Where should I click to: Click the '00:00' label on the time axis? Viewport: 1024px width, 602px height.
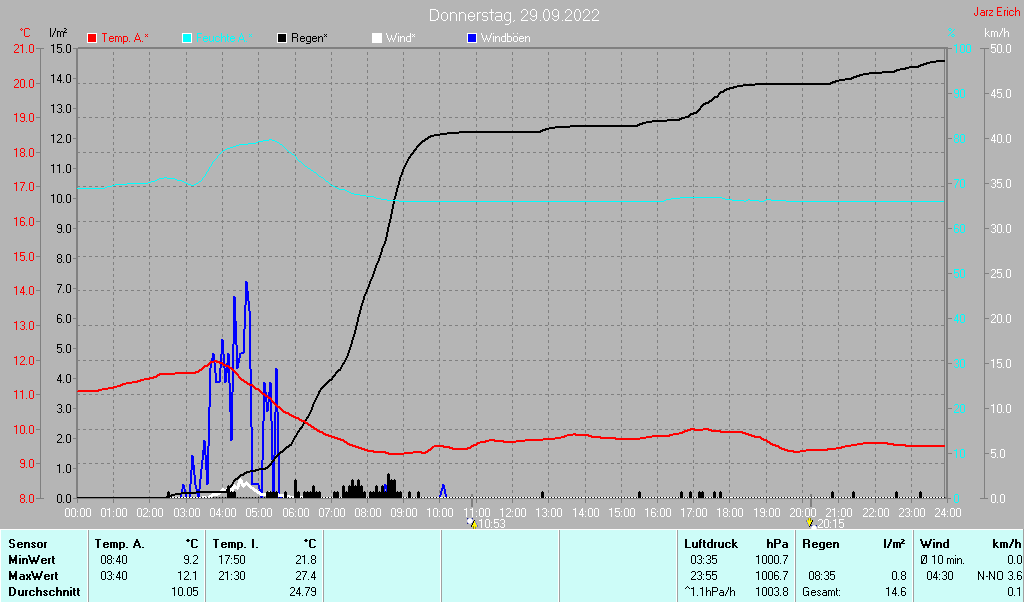(x=78, y=513)
